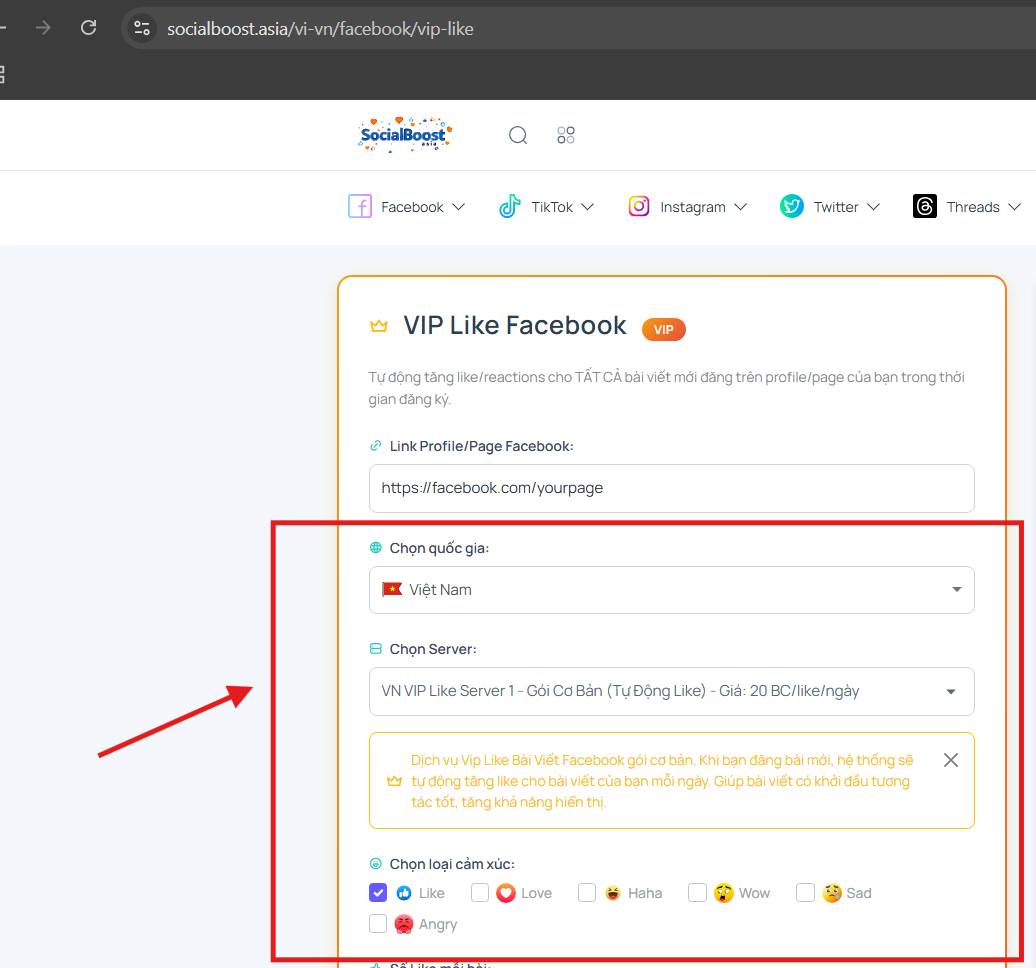Select the TikTok platform icon
This screenshot has width=1036, height=968.
tap(509, 206)
